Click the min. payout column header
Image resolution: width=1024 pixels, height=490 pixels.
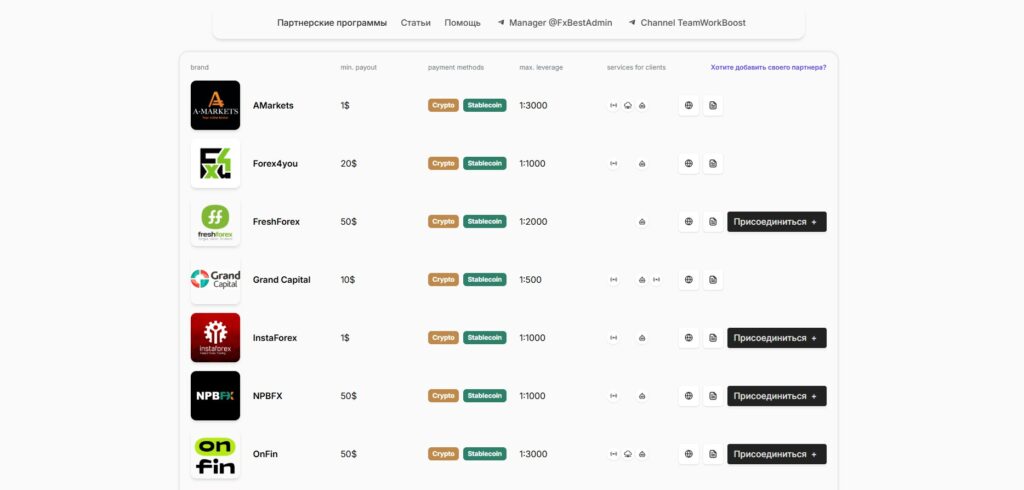point(359,67)
